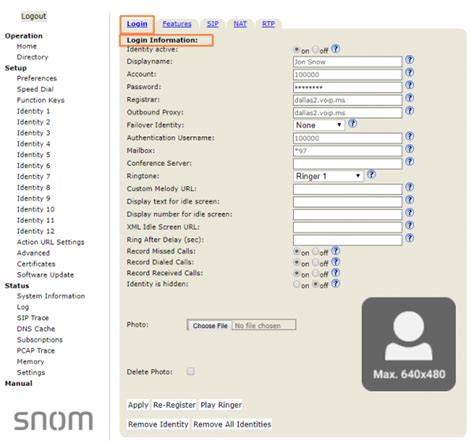This screenshot has width=474, height=441.
Task: Open Function Keys in sidebar
Action: click(41, 100)
